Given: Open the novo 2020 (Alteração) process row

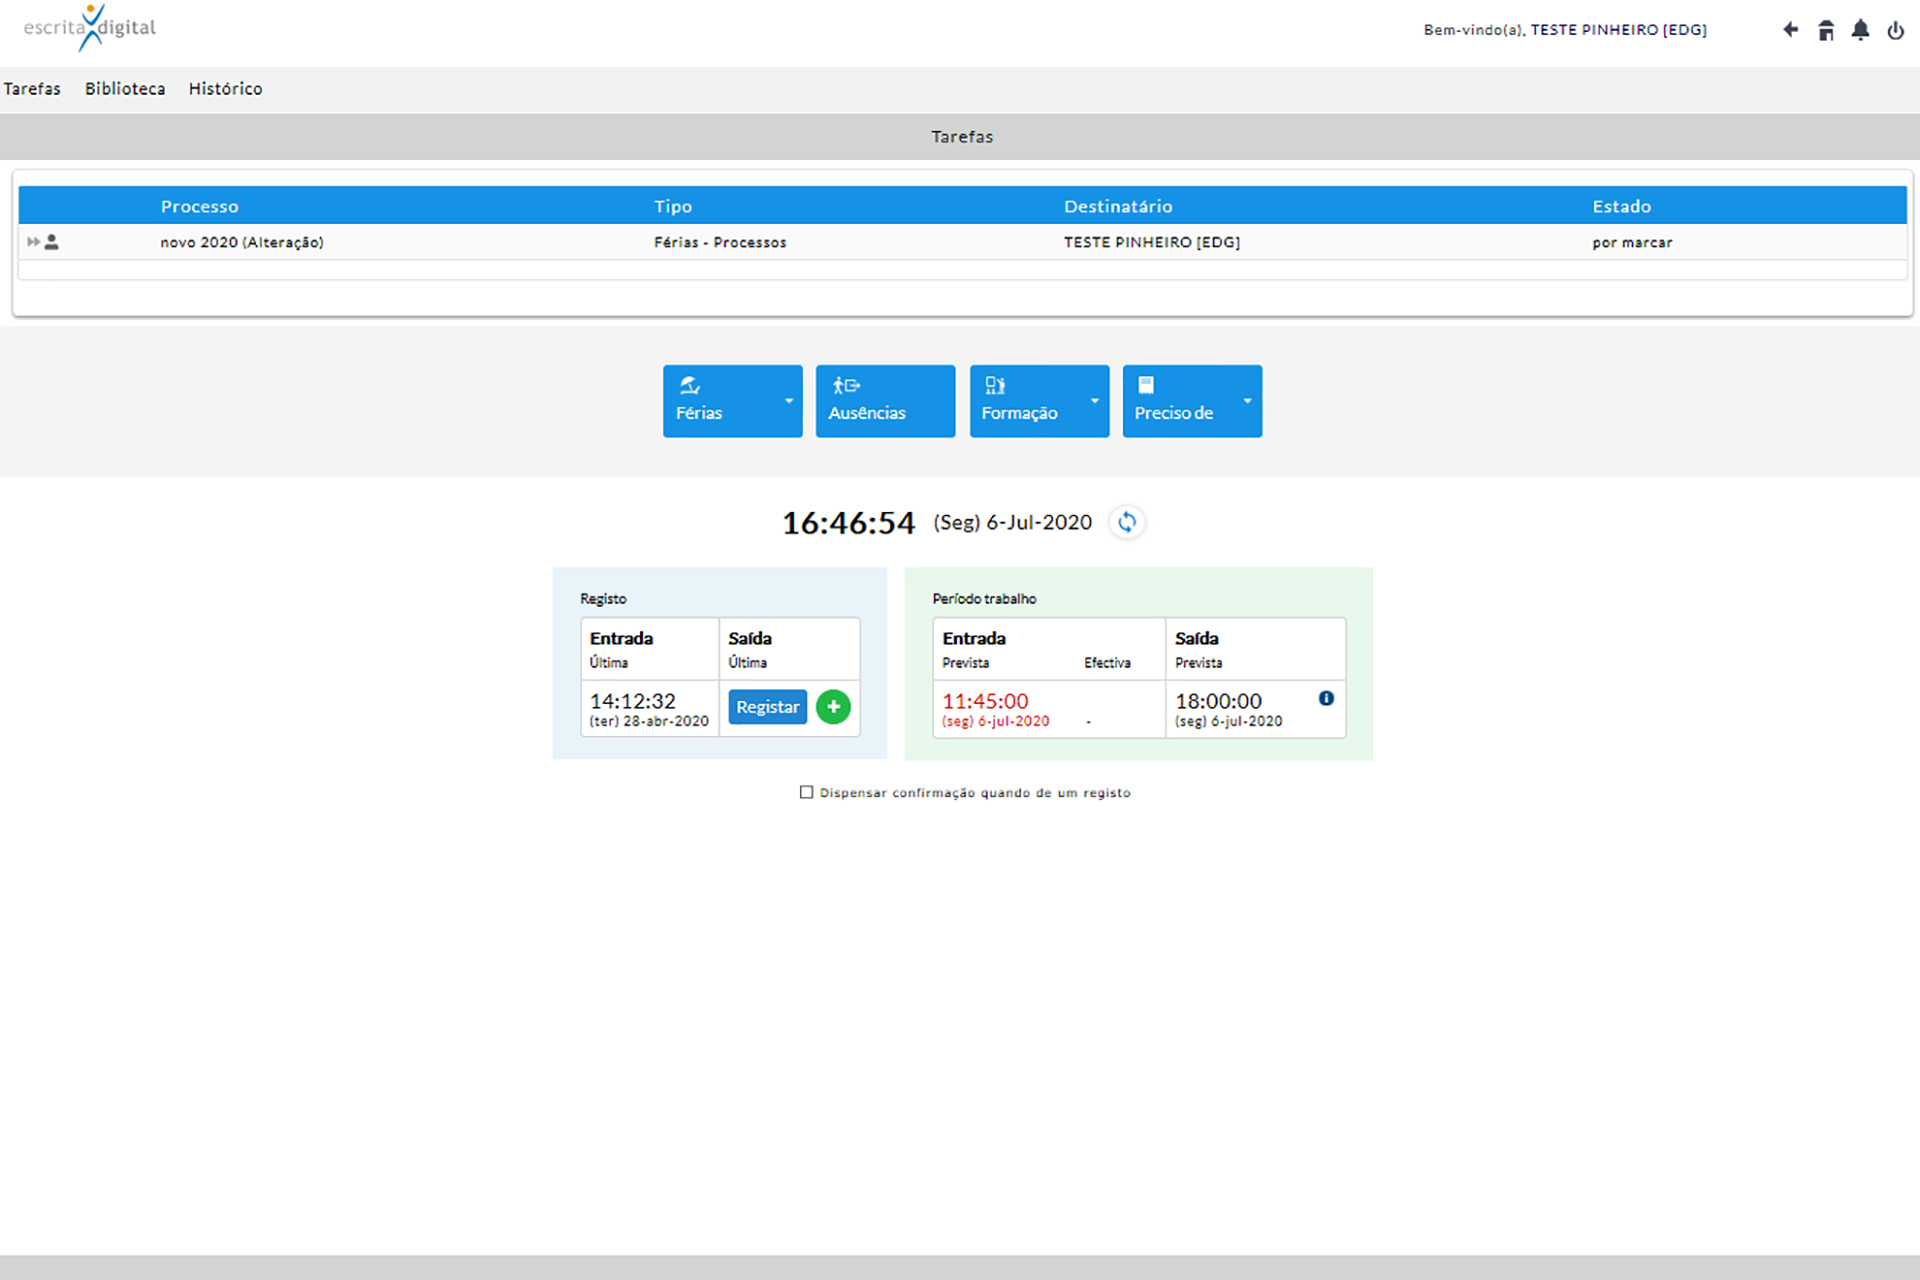Looking at the screenshot, I should (x=242, y=242).
